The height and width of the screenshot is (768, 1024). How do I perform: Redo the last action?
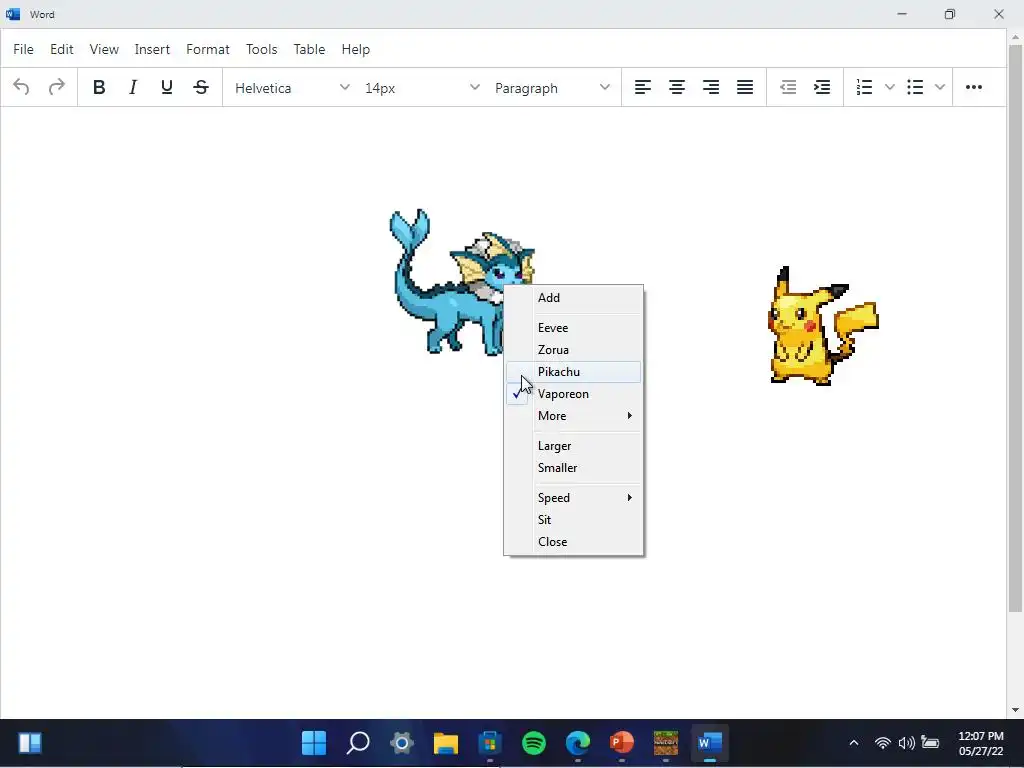coord(57,87)
